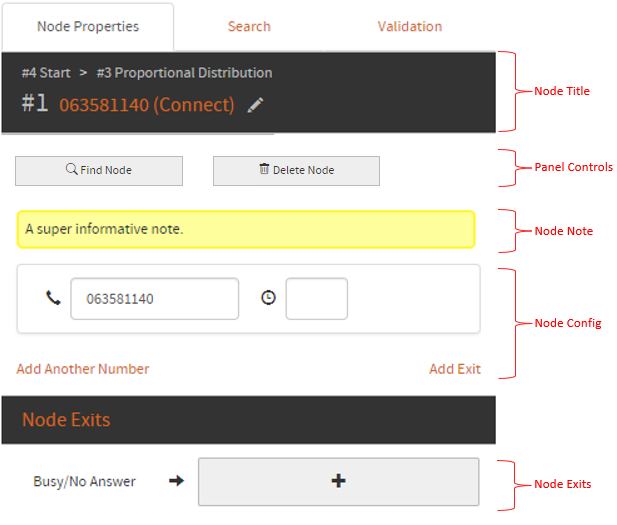The height and width of the screenshot is (525, 617).
Task: Click the Busy/No Answer exit label
Action: 85,481
